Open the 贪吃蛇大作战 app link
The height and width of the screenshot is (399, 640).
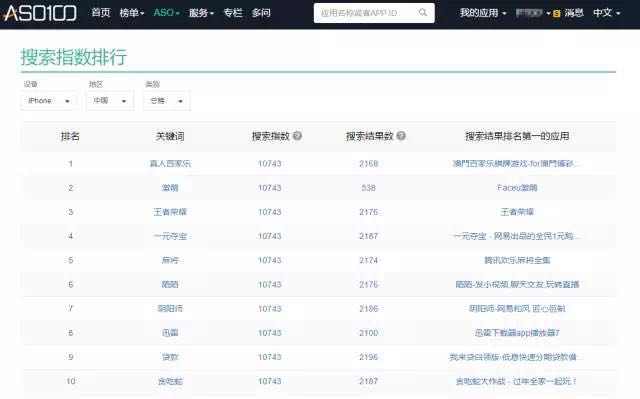(516, 381)
